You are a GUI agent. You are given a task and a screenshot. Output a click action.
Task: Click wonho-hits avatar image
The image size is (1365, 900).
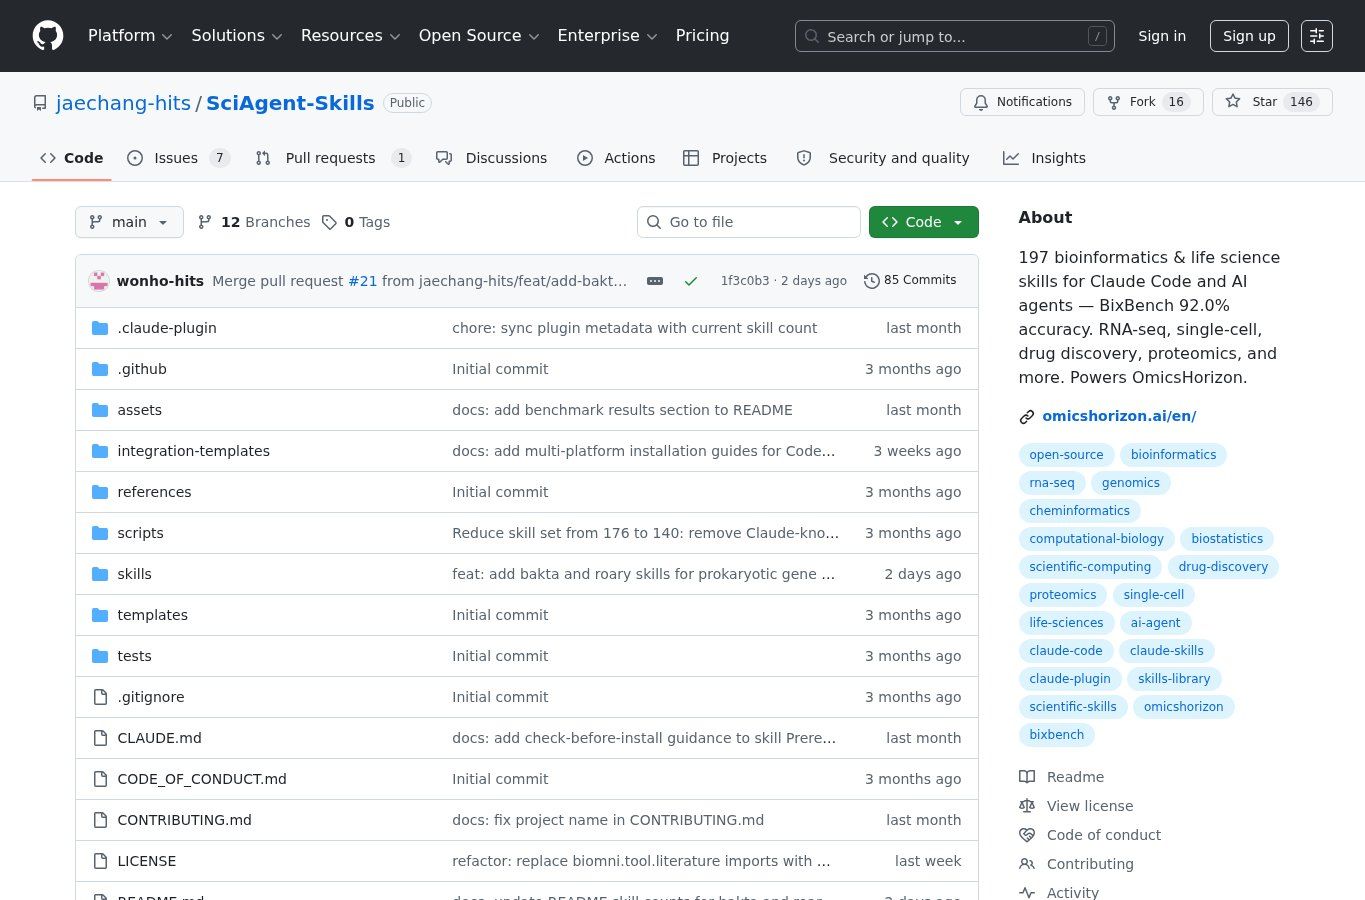pos(99,281)
